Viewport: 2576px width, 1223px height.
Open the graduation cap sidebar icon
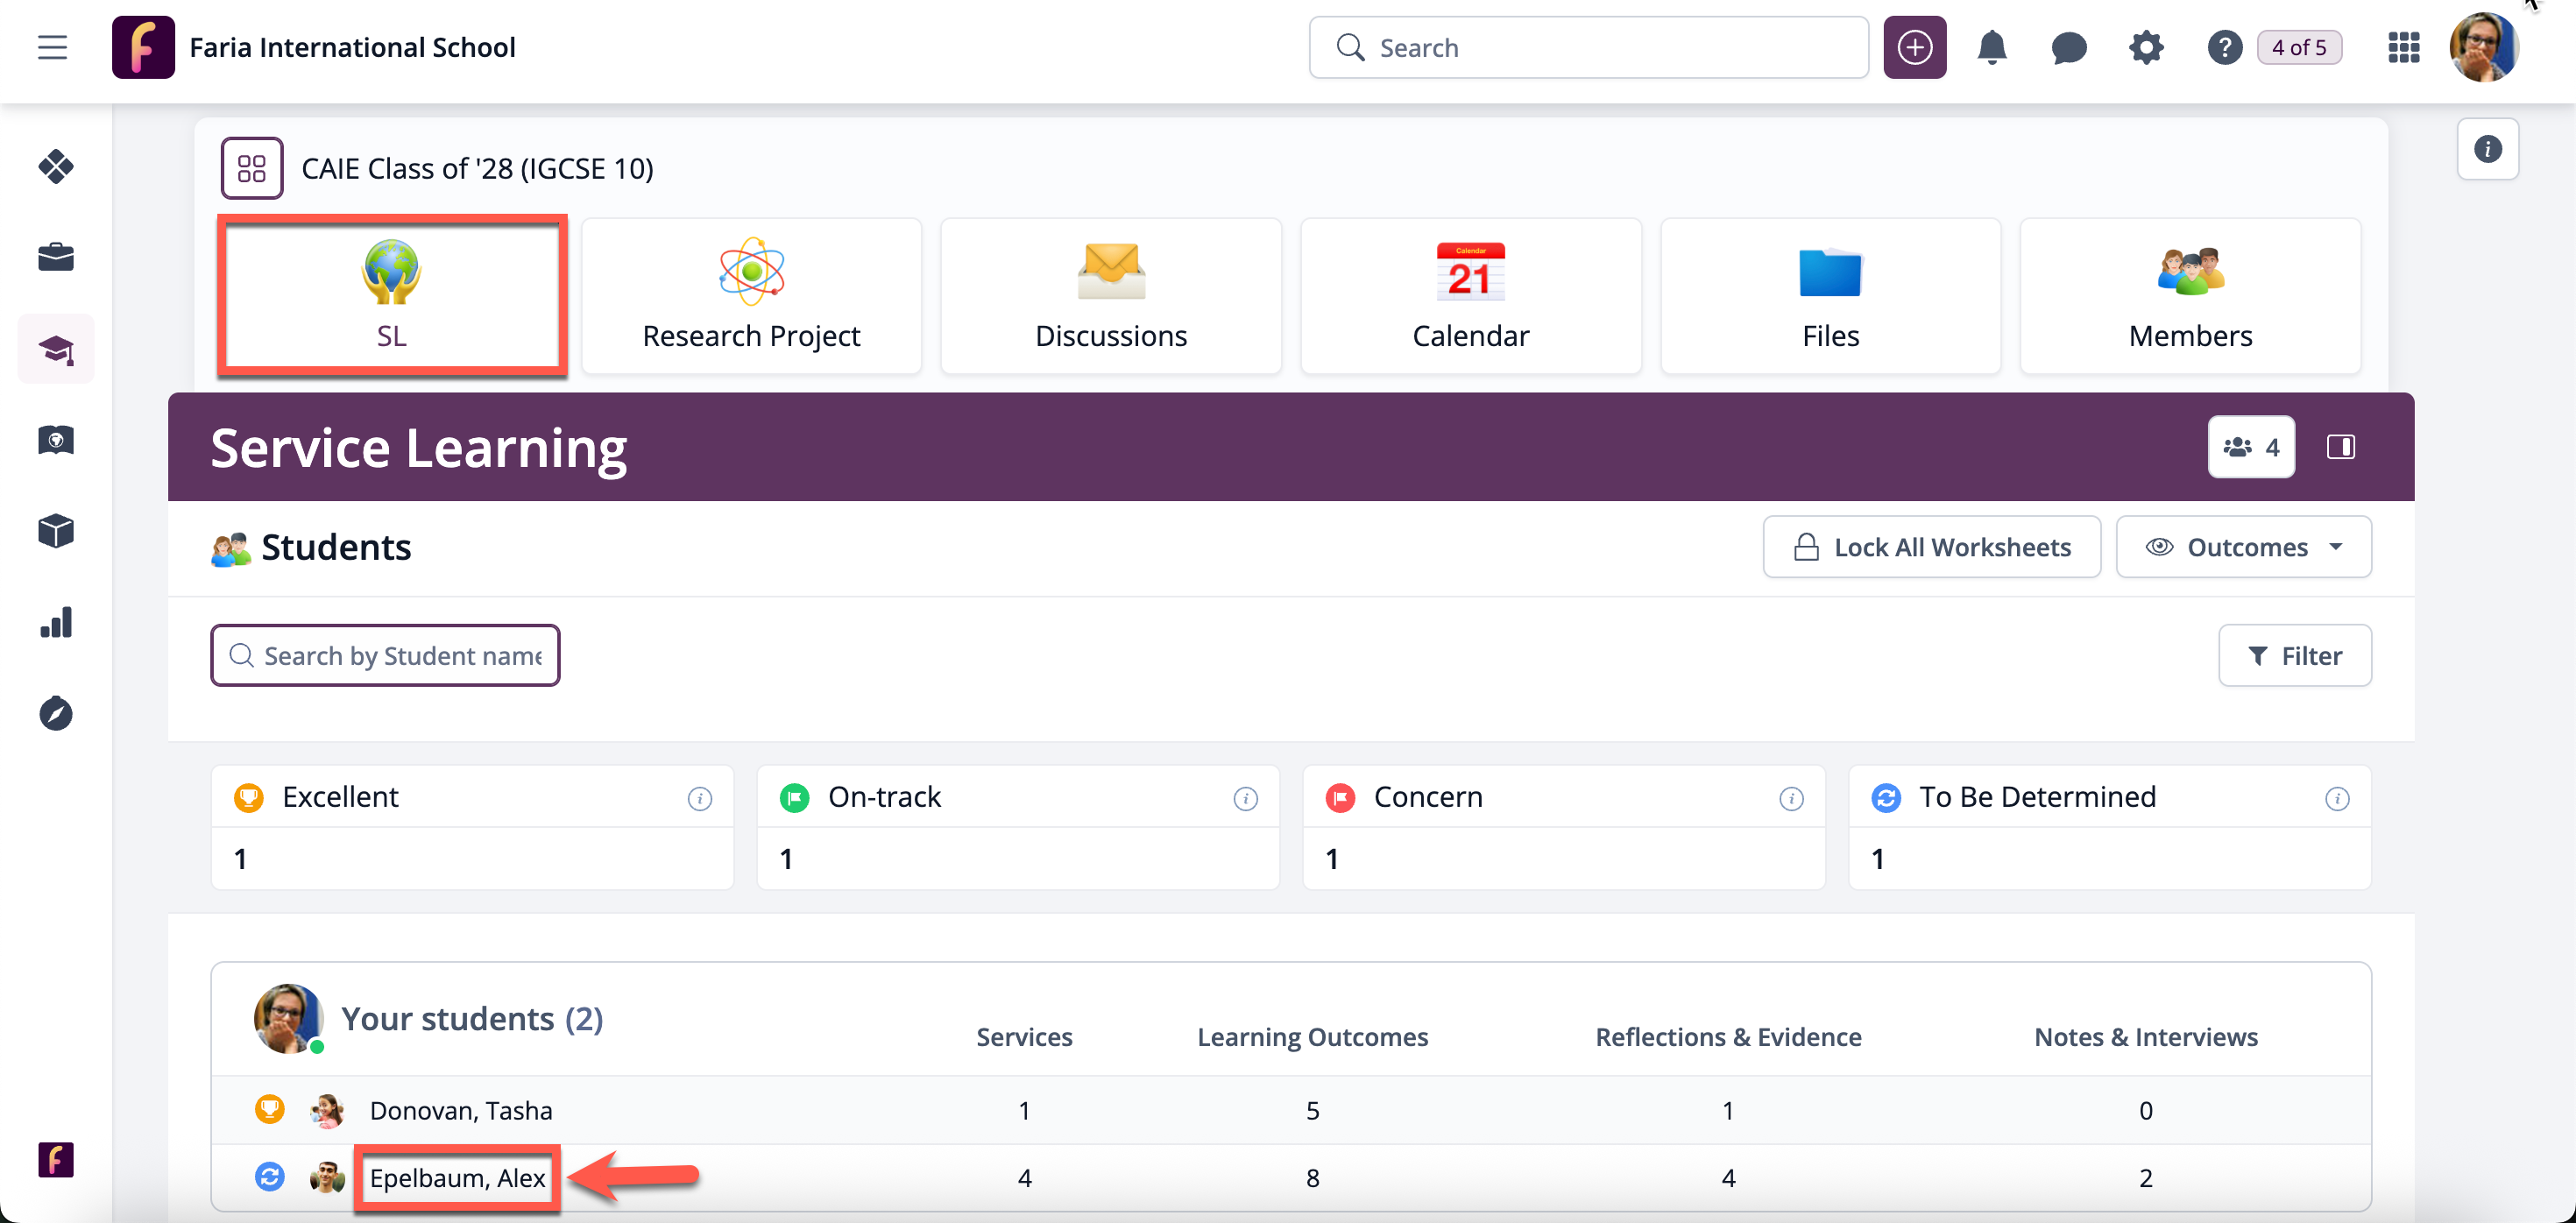pyautogui.click(x=56, y=349)
